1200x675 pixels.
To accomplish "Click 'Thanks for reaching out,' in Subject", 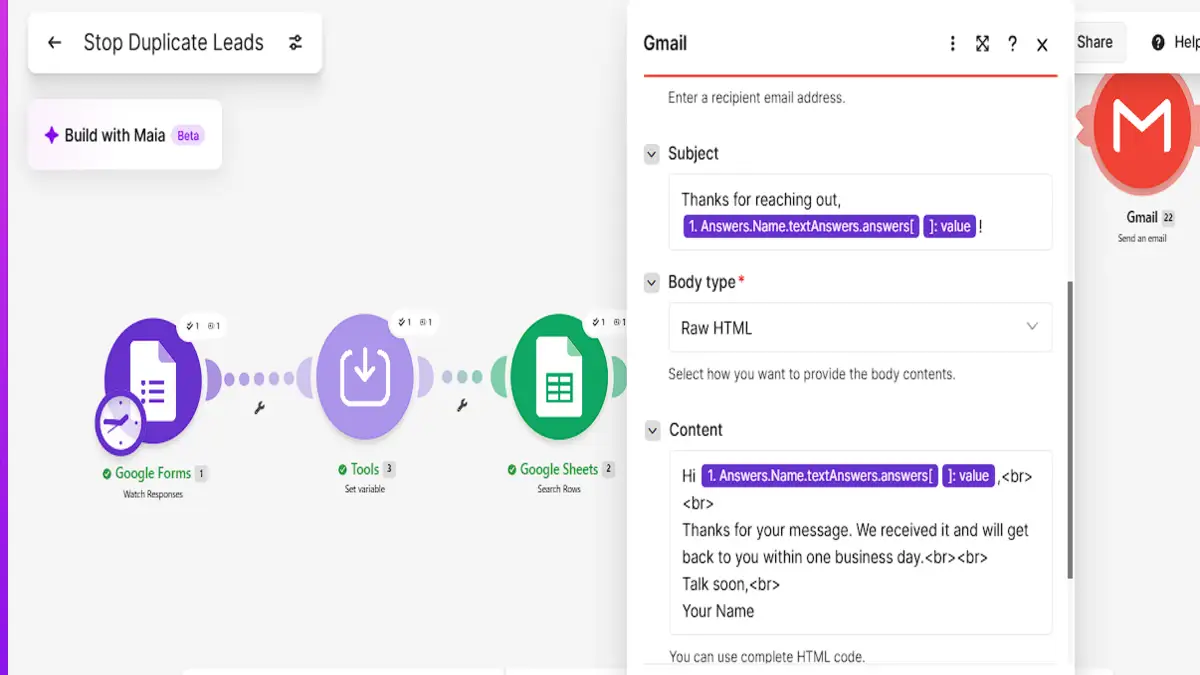I will tap(761, 200).
